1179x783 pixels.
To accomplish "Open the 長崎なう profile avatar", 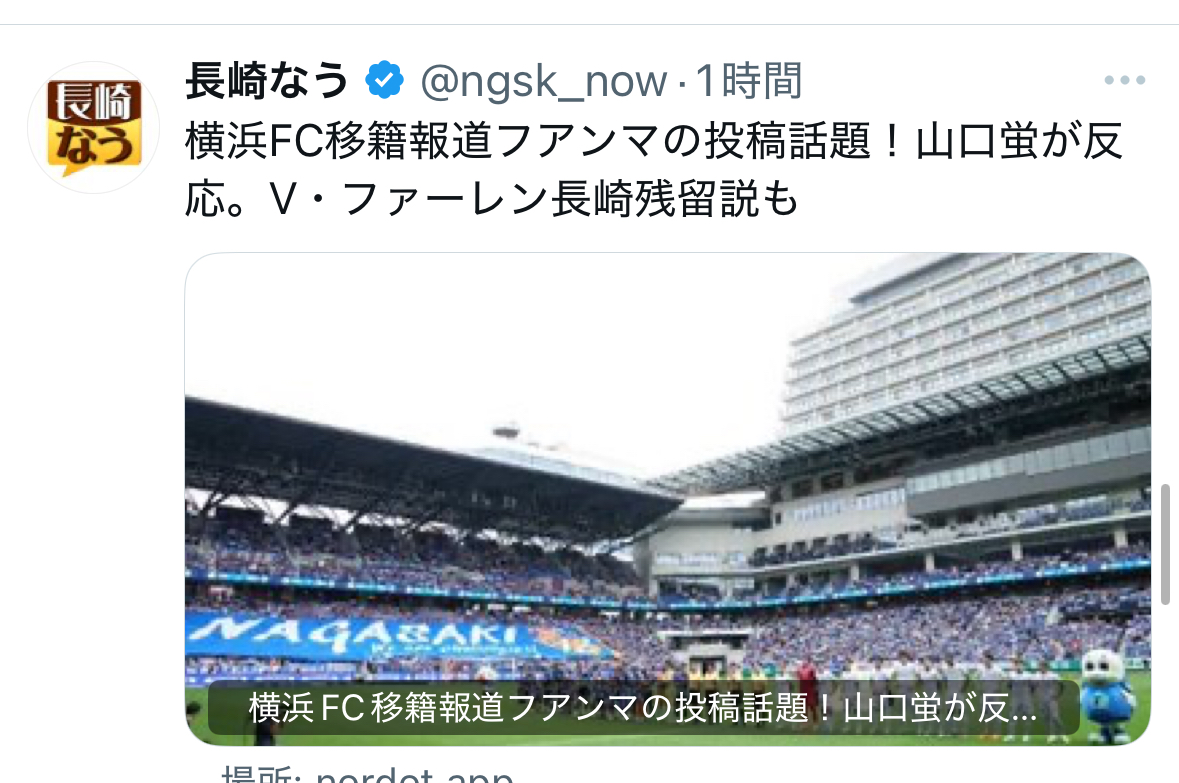I will tap(93, 127).
